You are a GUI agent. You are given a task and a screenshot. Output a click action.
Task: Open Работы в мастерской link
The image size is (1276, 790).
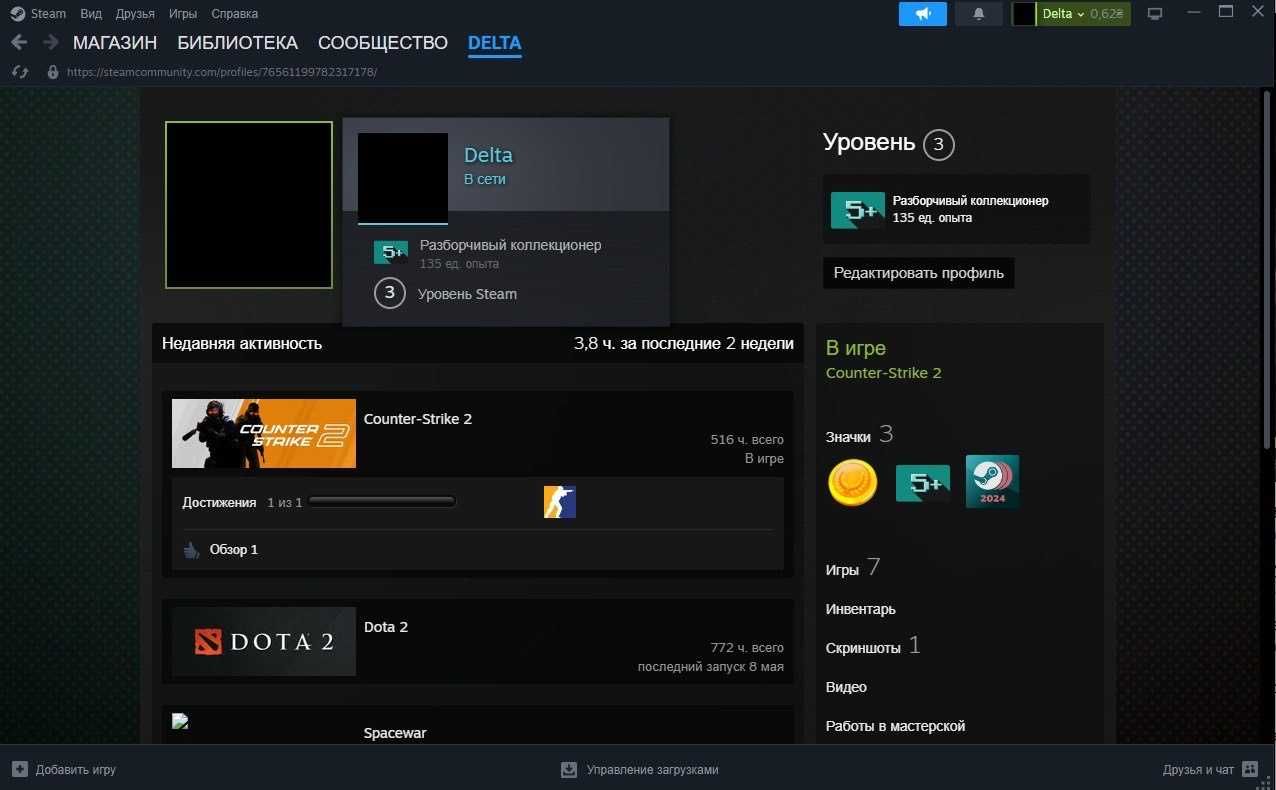(x=896, y=726)
